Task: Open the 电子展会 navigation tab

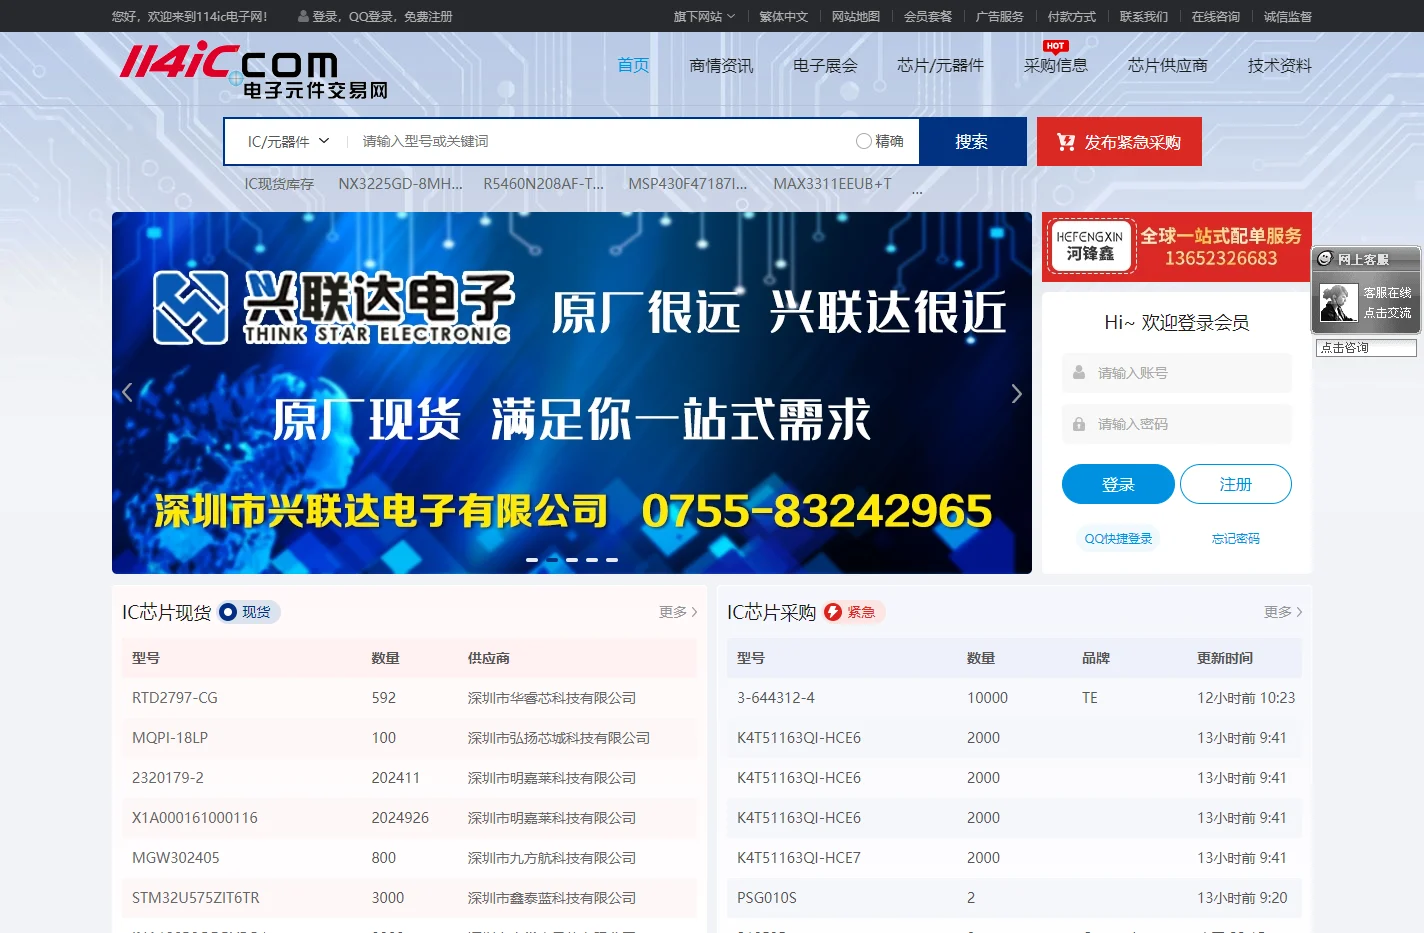Action: pyautogui.click(x=825, y=65)
